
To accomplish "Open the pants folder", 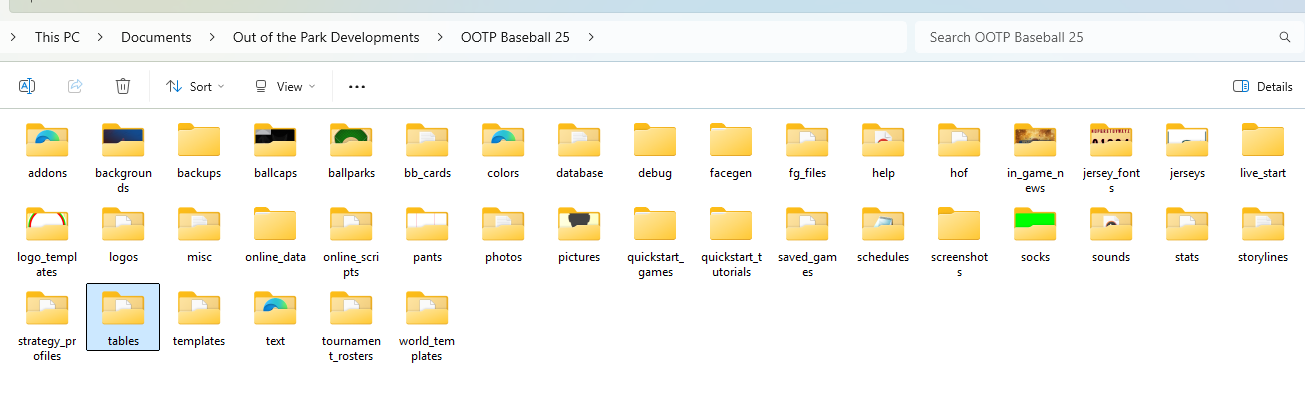I will click(x=427, y=235).
